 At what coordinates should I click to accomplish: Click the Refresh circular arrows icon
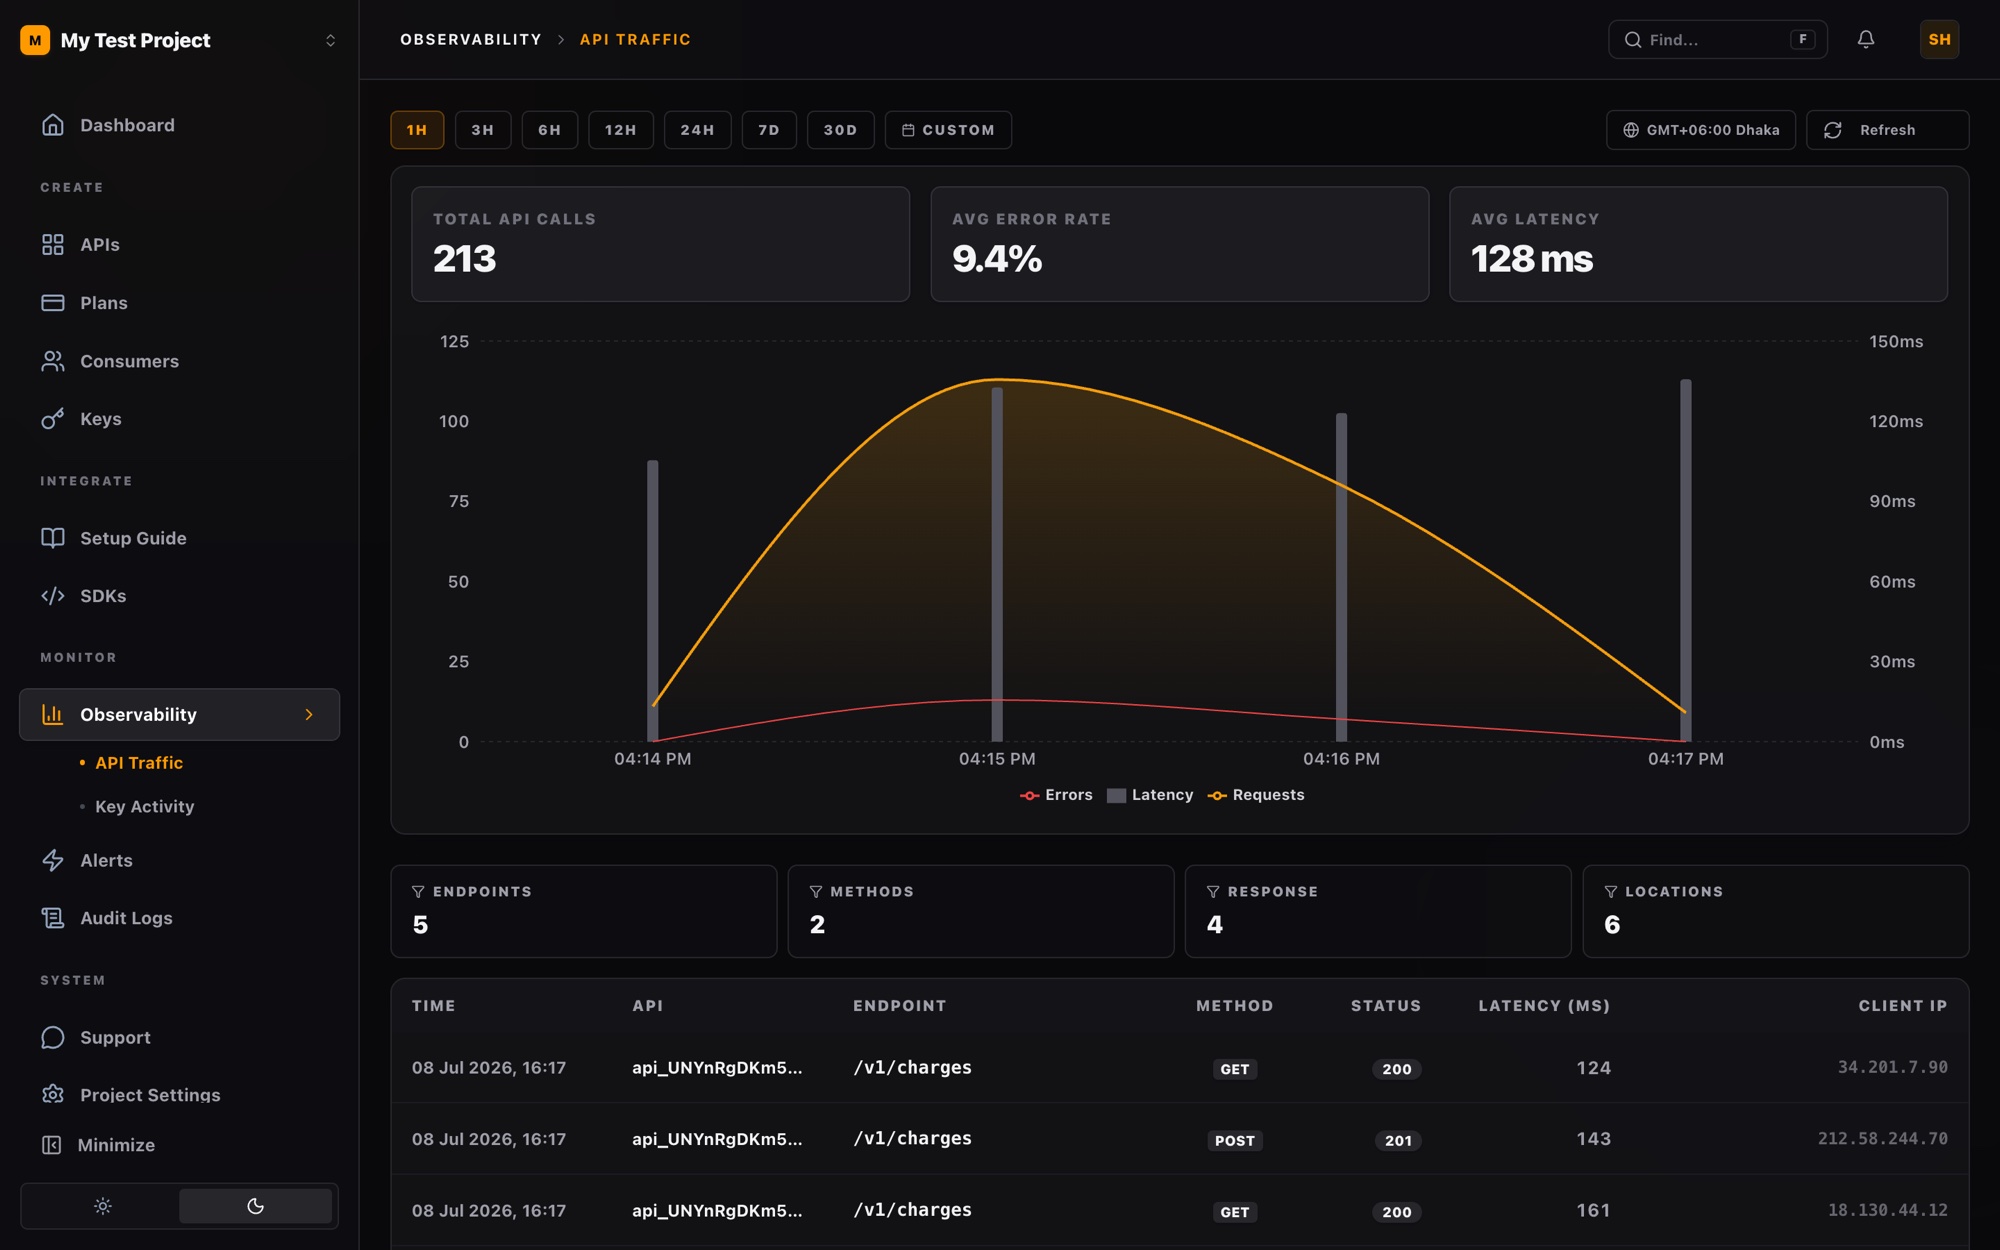tap(1833, 130)
